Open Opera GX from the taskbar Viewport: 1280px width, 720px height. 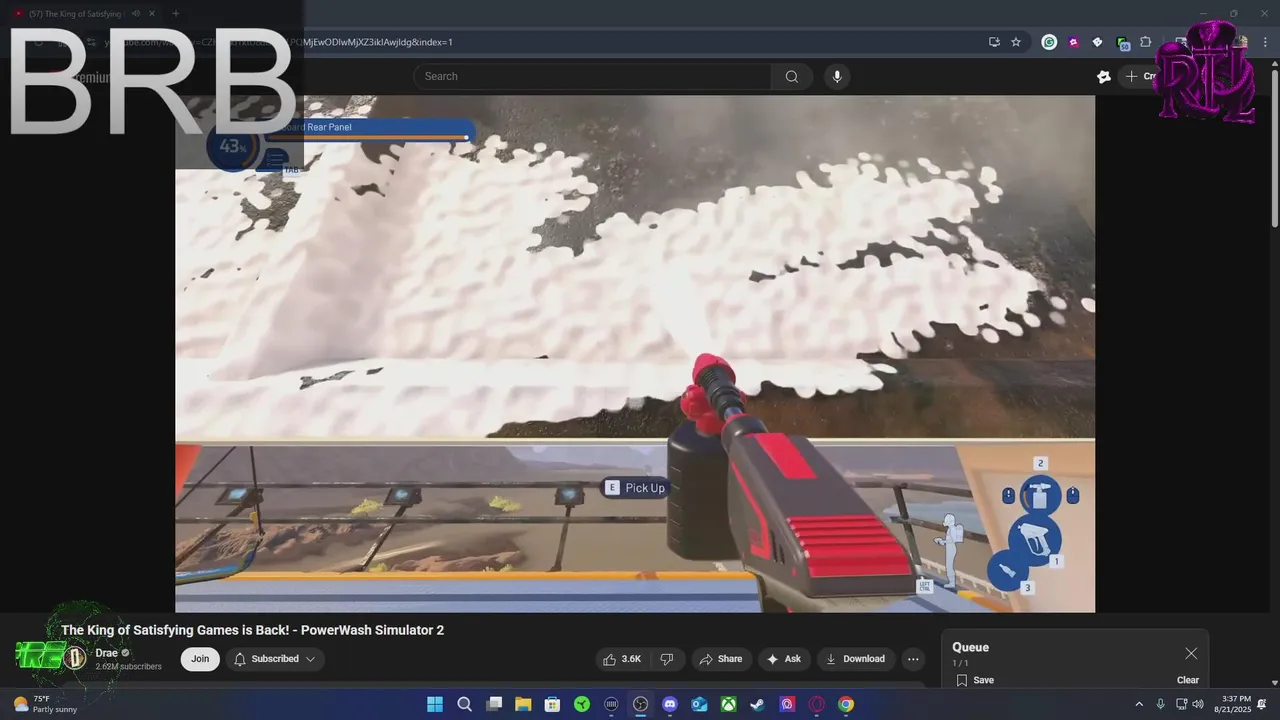817,704
